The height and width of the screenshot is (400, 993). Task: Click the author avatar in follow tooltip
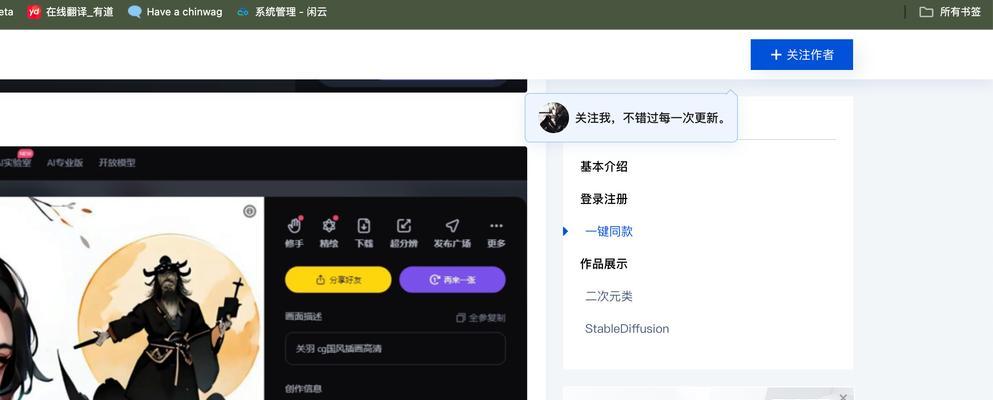[x=553, y=118]
